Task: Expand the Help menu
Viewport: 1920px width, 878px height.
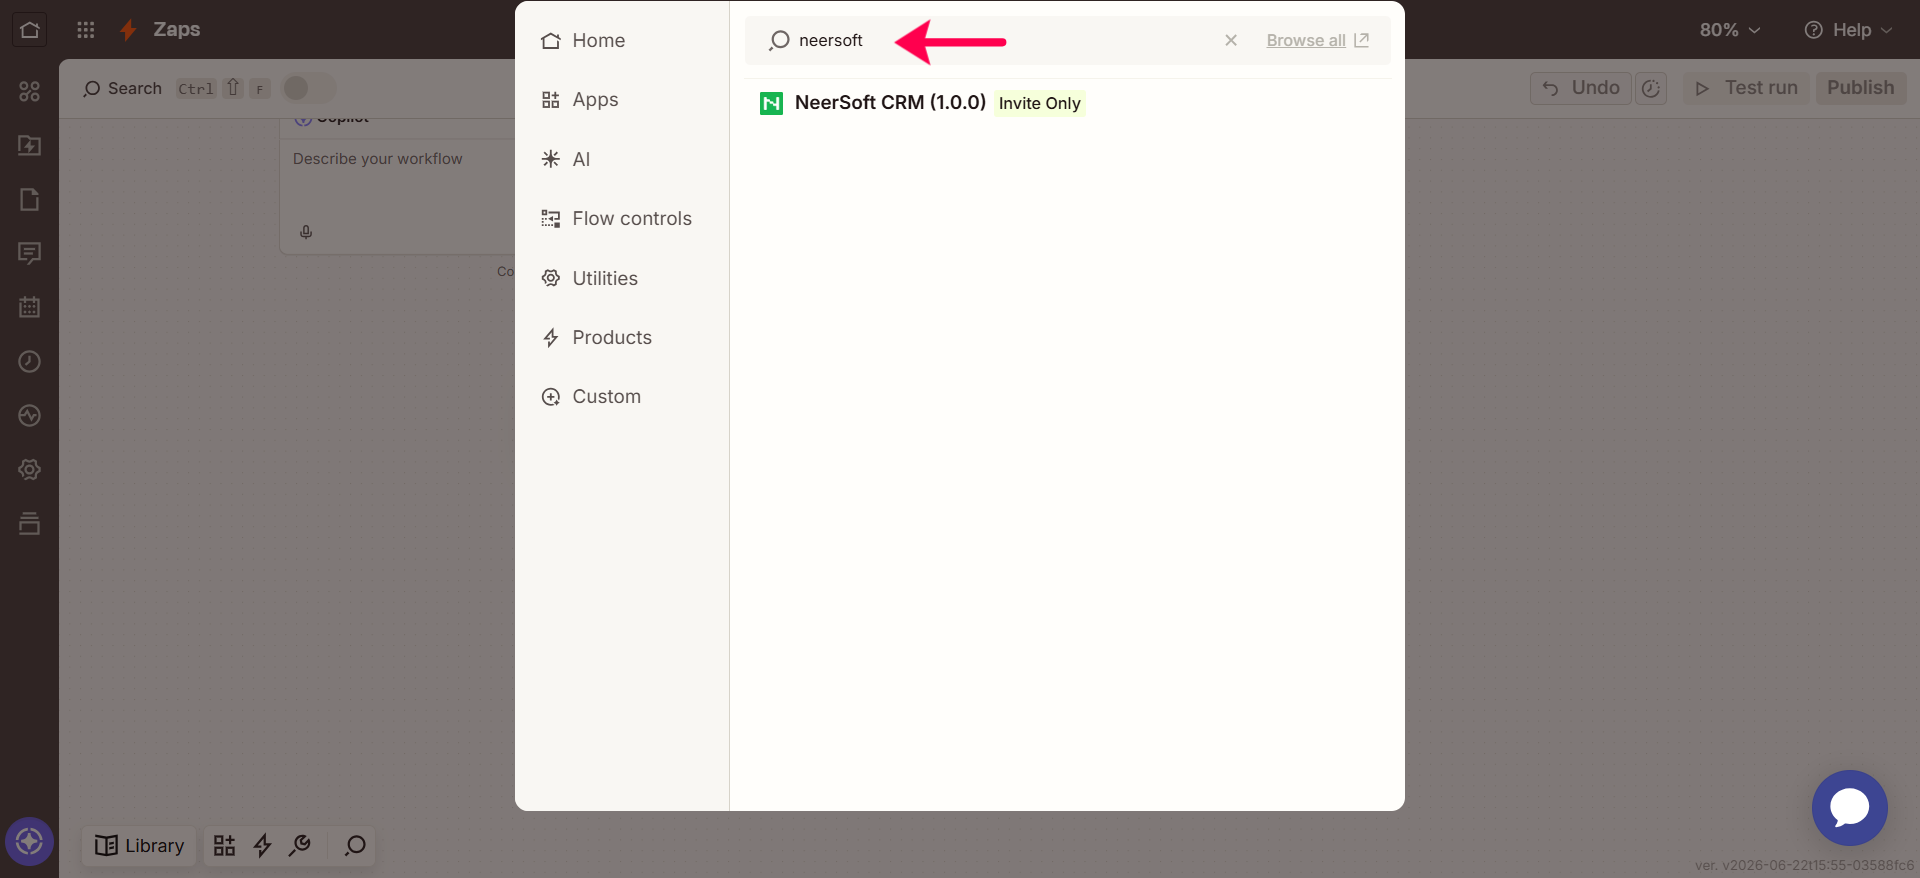Action: [1848, 30]
